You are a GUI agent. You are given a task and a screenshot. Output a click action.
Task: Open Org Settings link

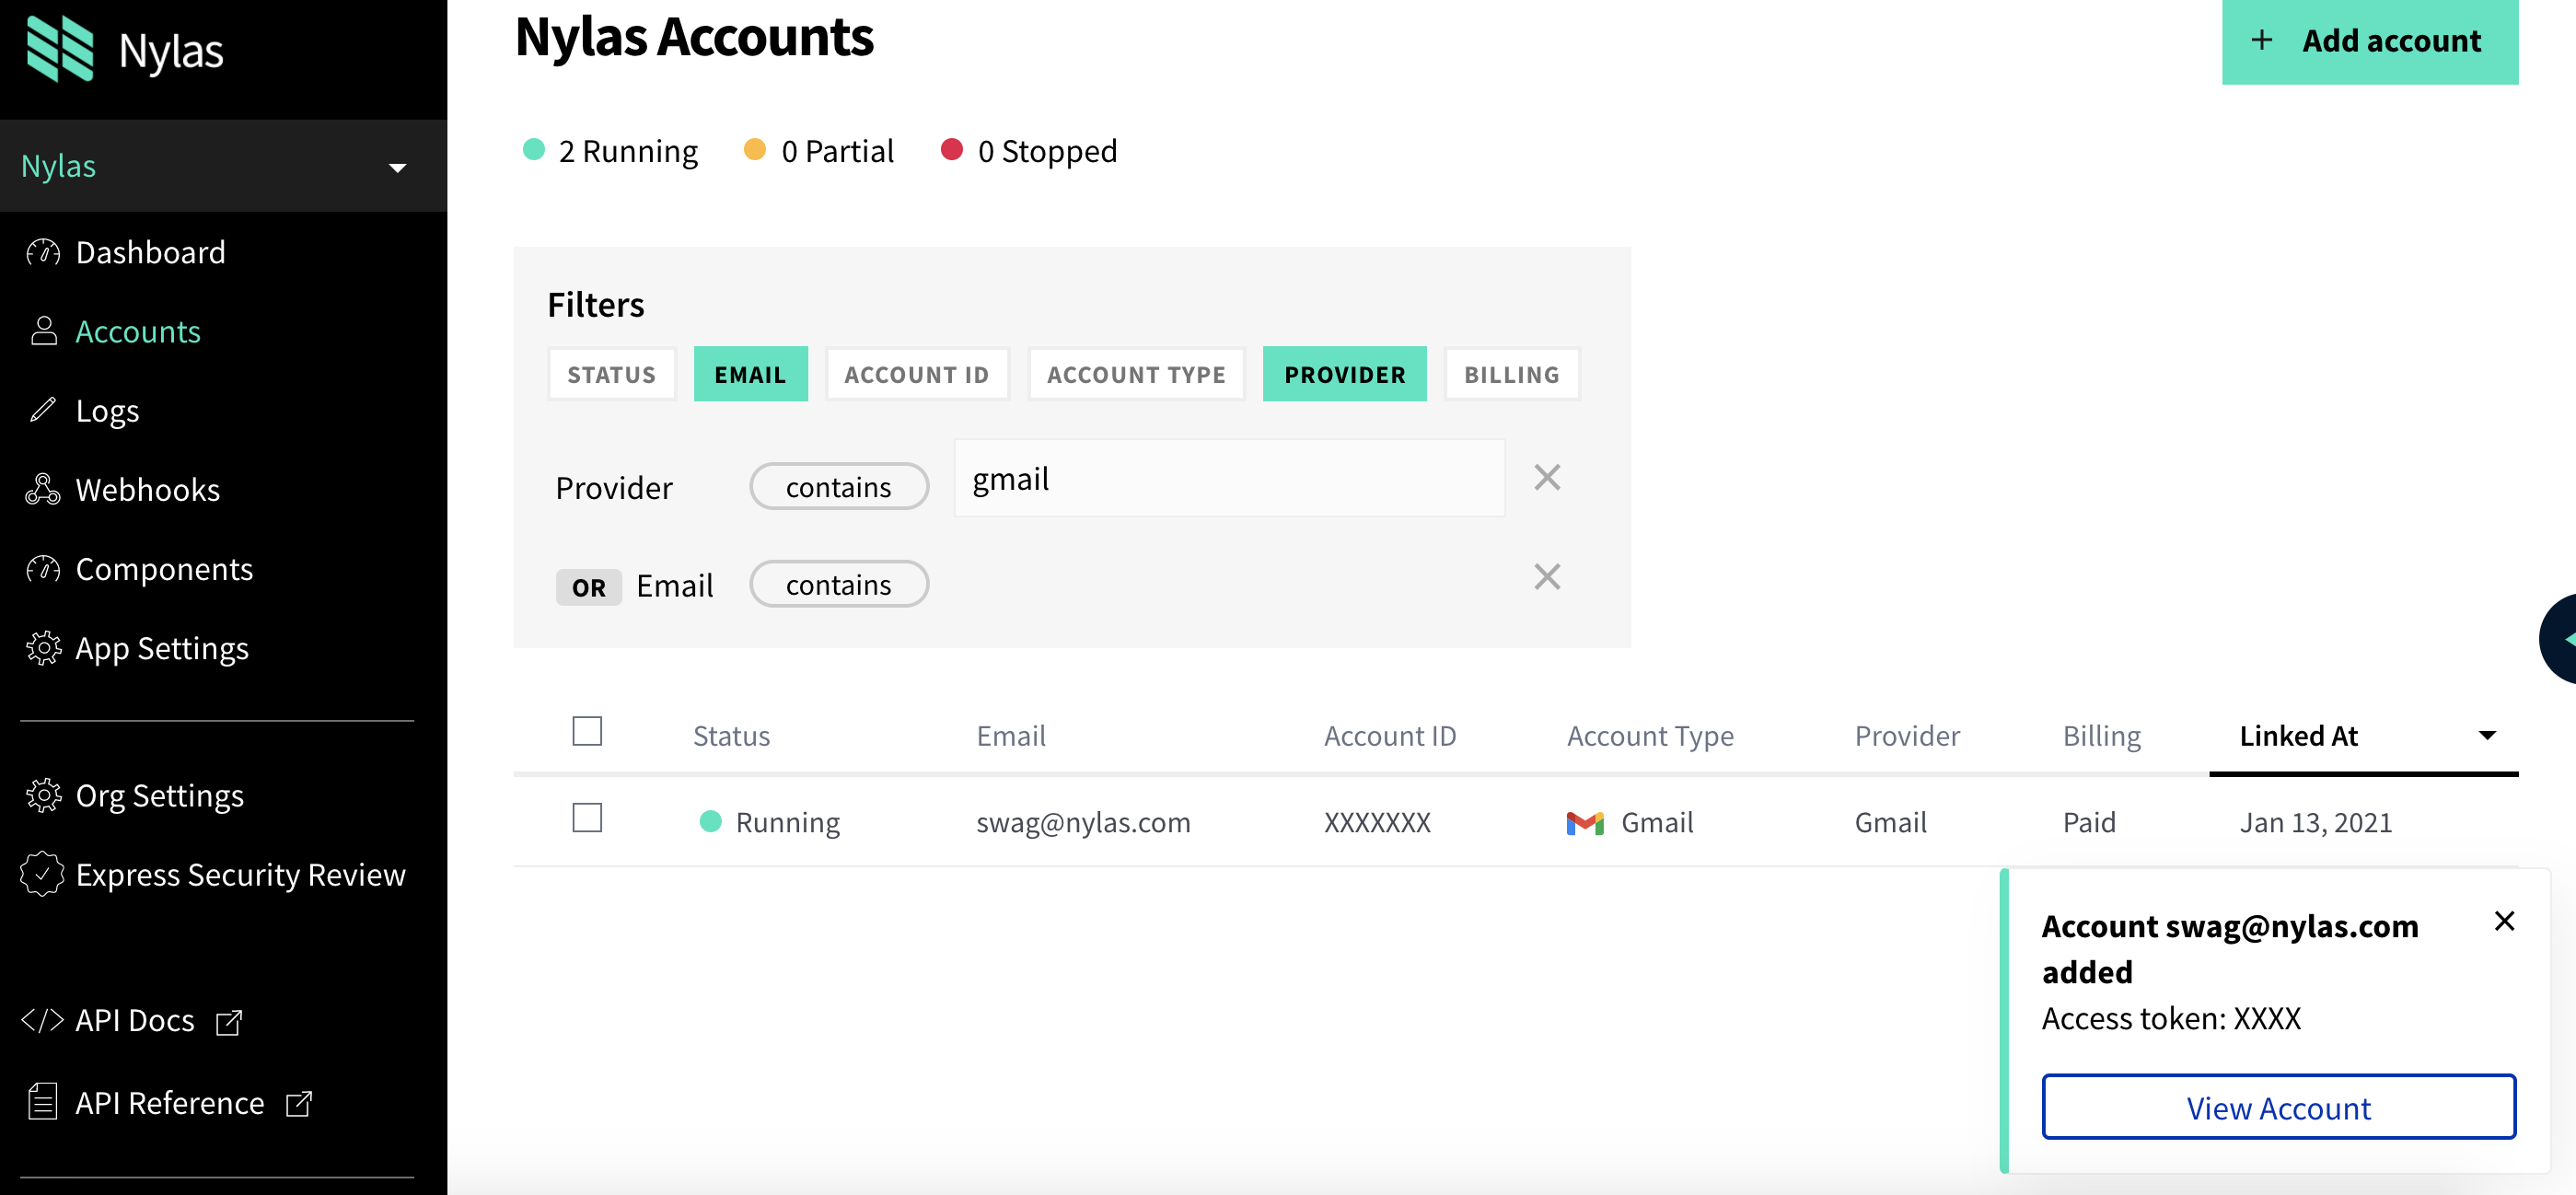[160, 796]
